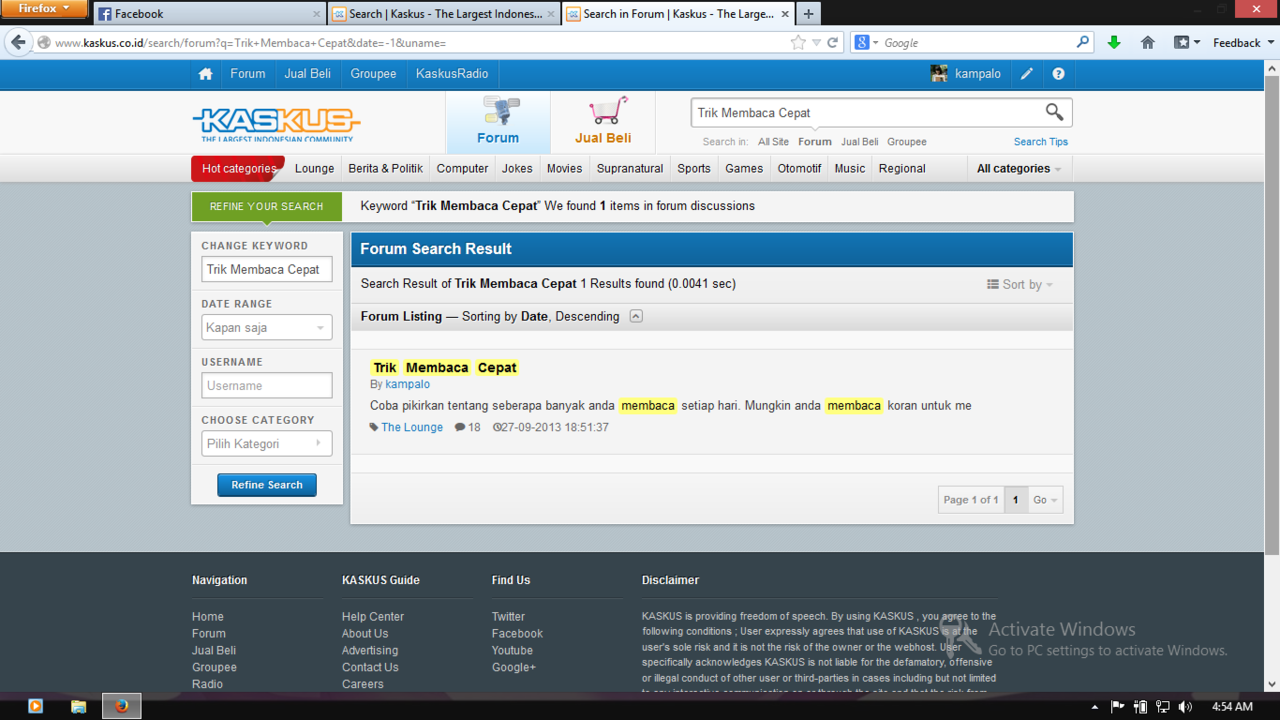Click the Change Keyword input field
Viewport: 1280px width, 720px height.
267,270
